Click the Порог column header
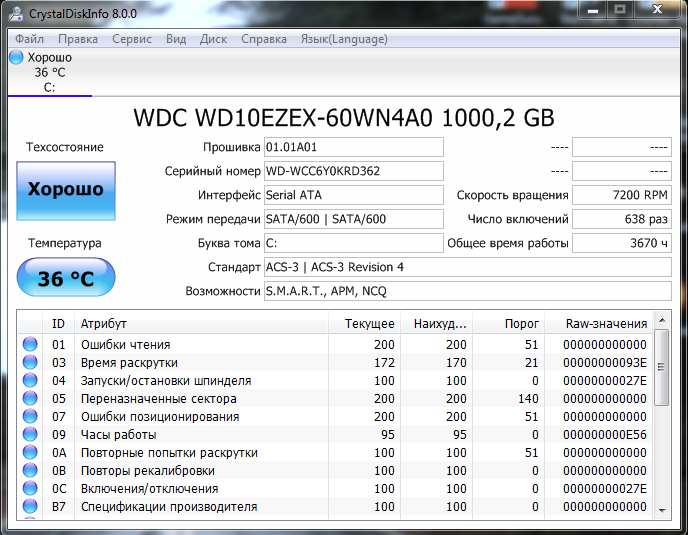 click(509, 323)
